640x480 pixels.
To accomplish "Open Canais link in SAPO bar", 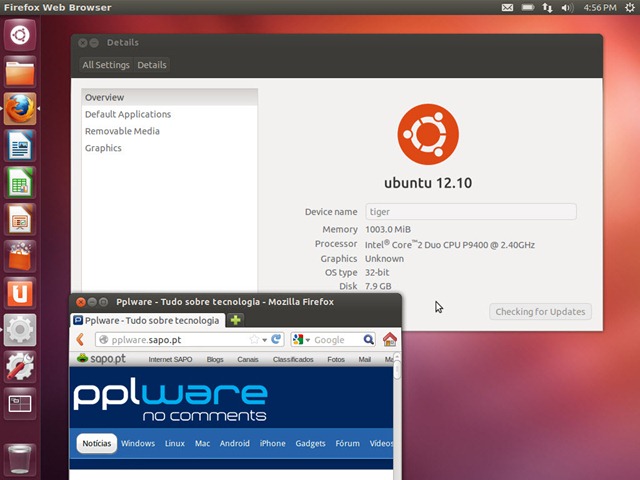I will 248,359.
